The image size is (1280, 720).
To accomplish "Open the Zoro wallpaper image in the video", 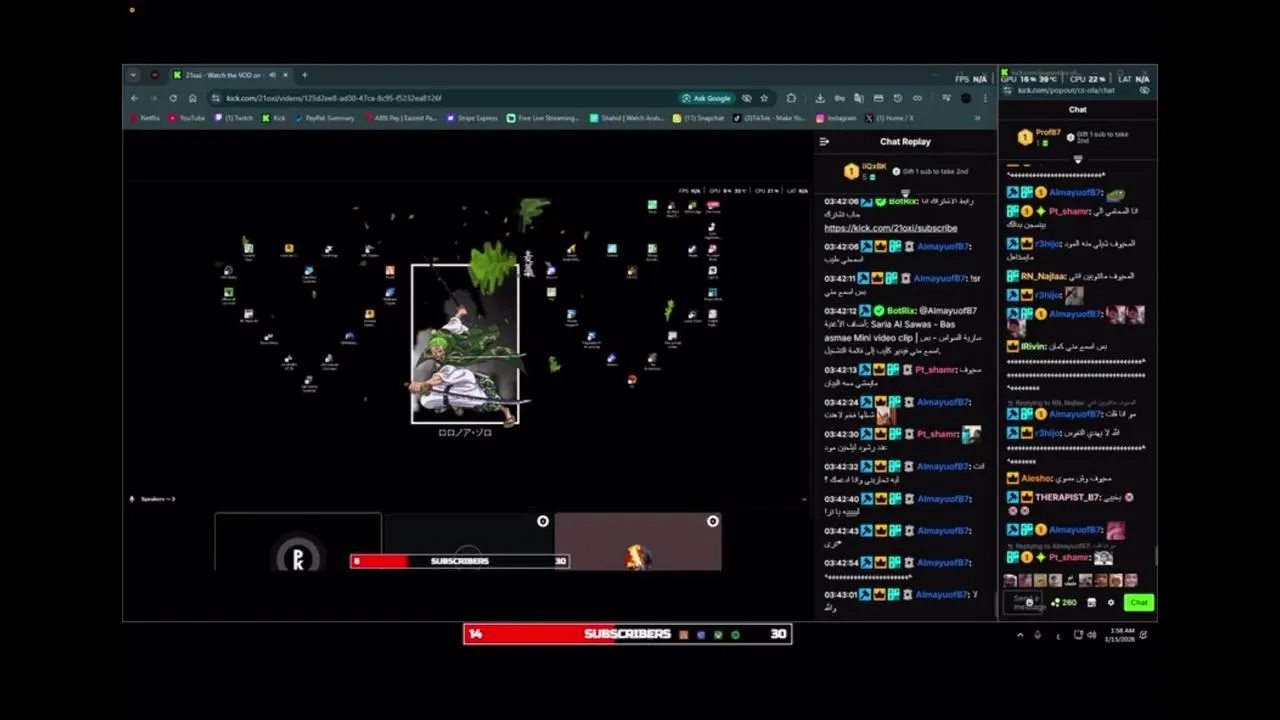I will coord(465,344).
